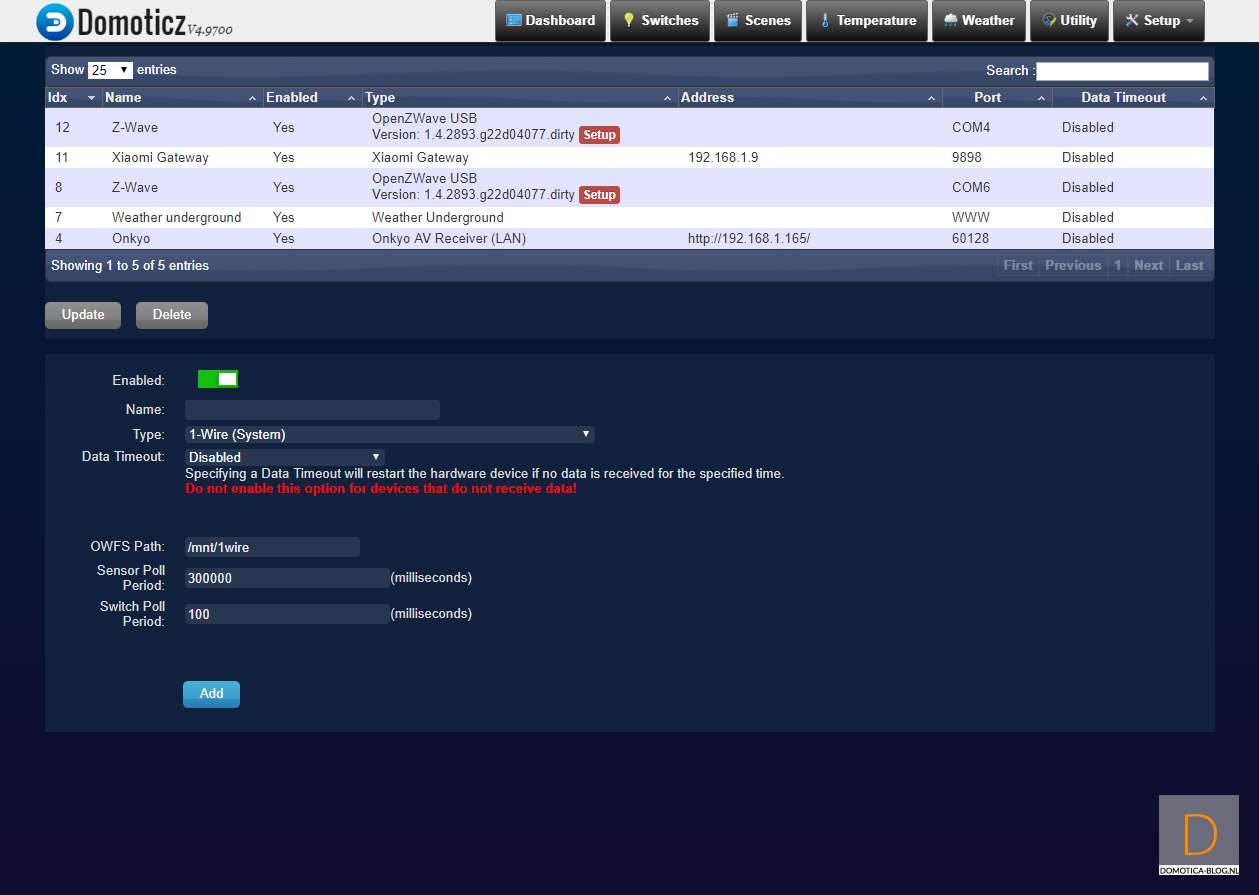Viewport: 1259px width, 895px height.
Task: Click Setup button for Z-Wave COM4
Action: pos(599,135)
